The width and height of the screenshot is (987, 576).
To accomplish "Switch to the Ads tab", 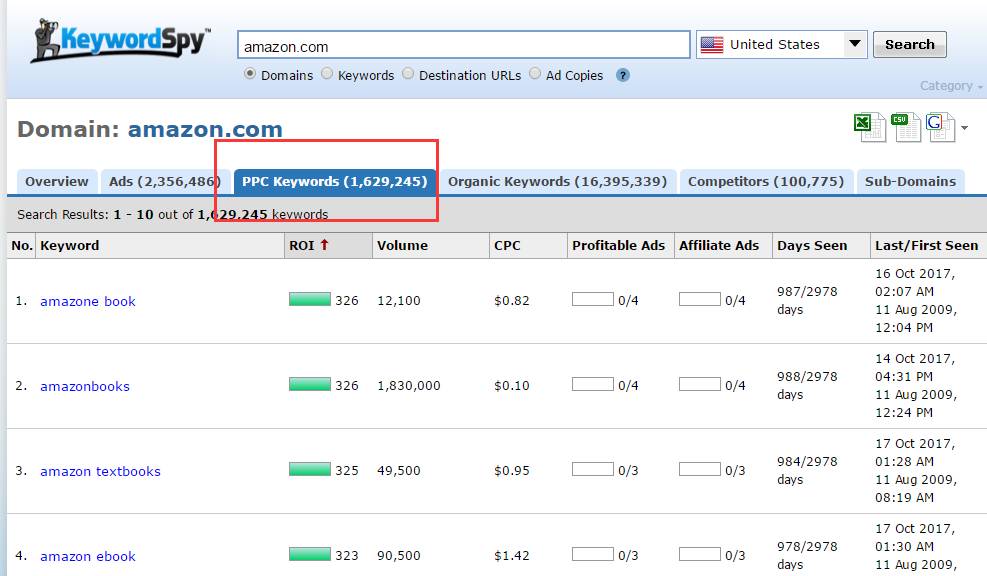I will [164, 181].
